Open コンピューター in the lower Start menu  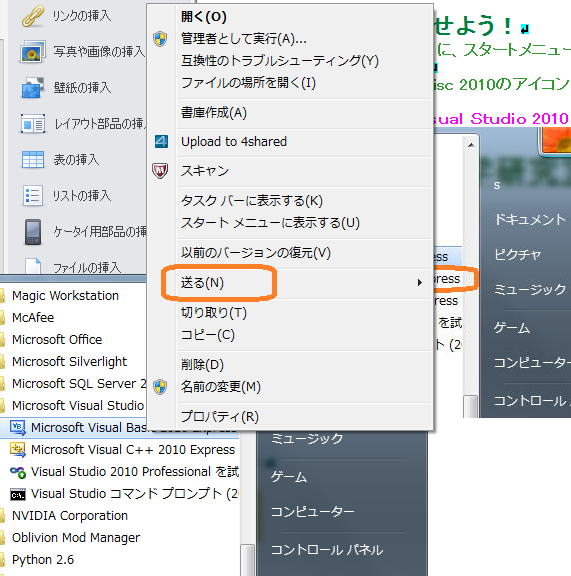[x=313, y=511]
